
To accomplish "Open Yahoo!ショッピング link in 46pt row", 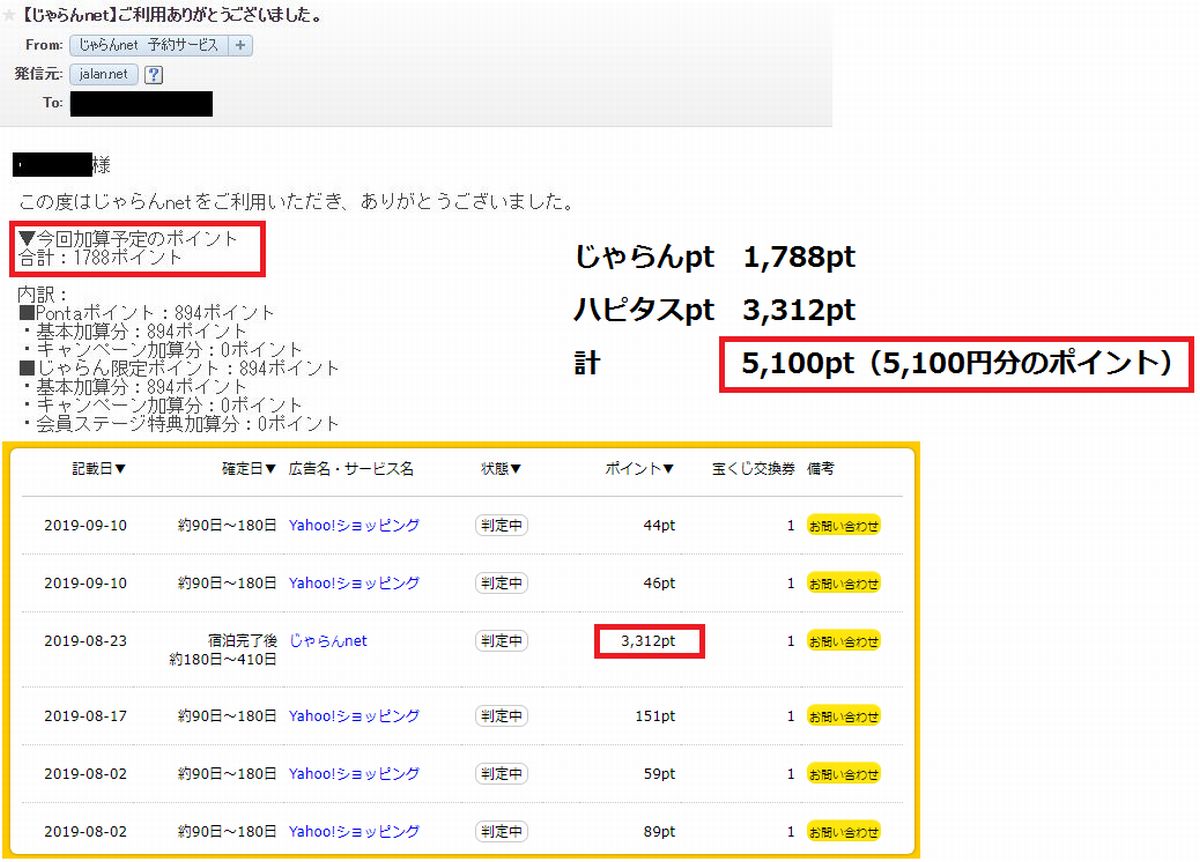I will tap(354, 582).
